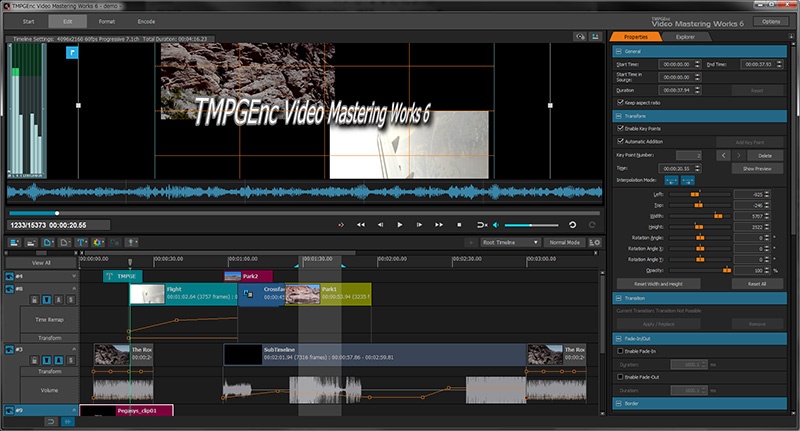Click the second track-layout toolbar icon

coord(31,243)
